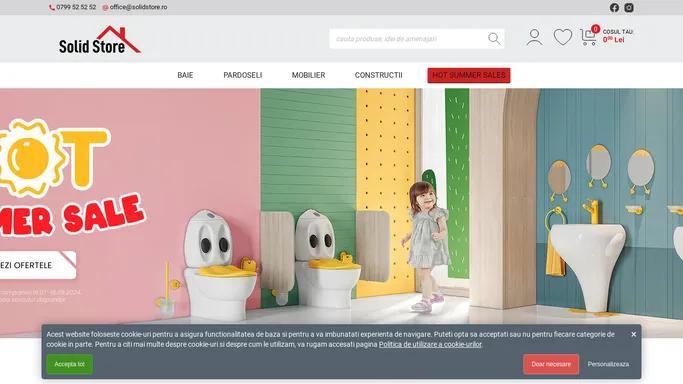
Task: Open the wishlist heart icon
Action: [x=563, y=37]
